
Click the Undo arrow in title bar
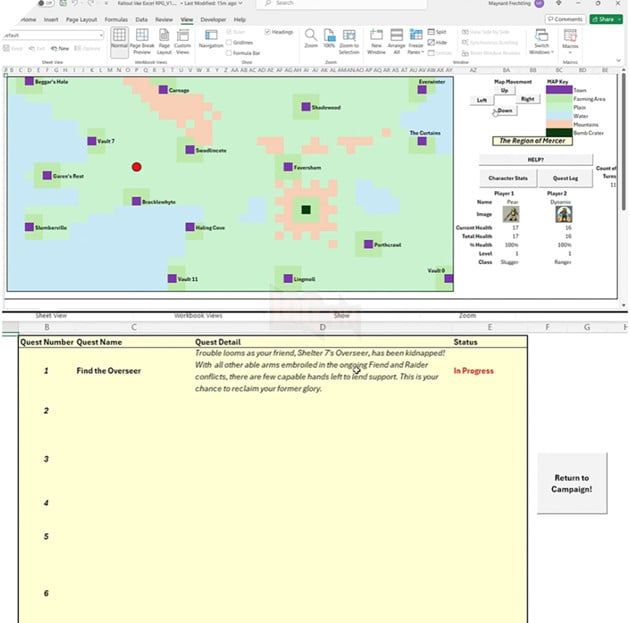tap(75, 3)
